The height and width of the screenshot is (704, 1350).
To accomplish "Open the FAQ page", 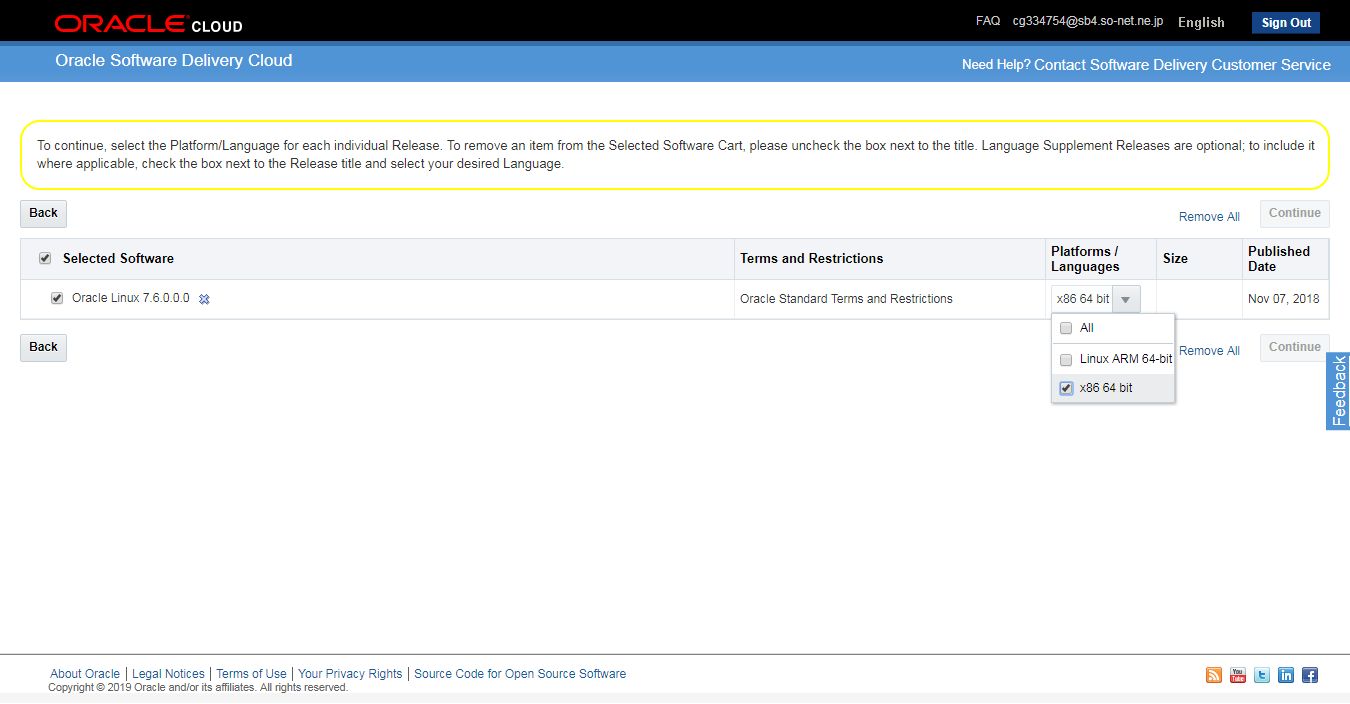I will click(x=987, y=20).
